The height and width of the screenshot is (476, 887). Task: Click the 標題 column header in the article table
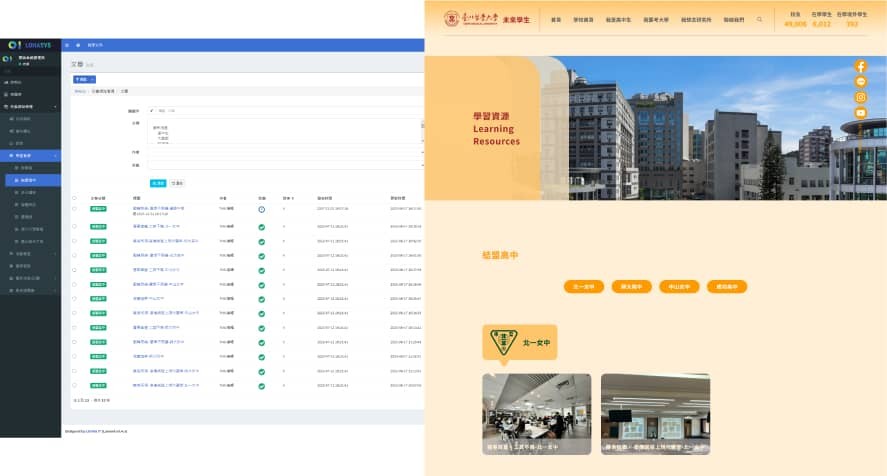[x=136, y=198]
